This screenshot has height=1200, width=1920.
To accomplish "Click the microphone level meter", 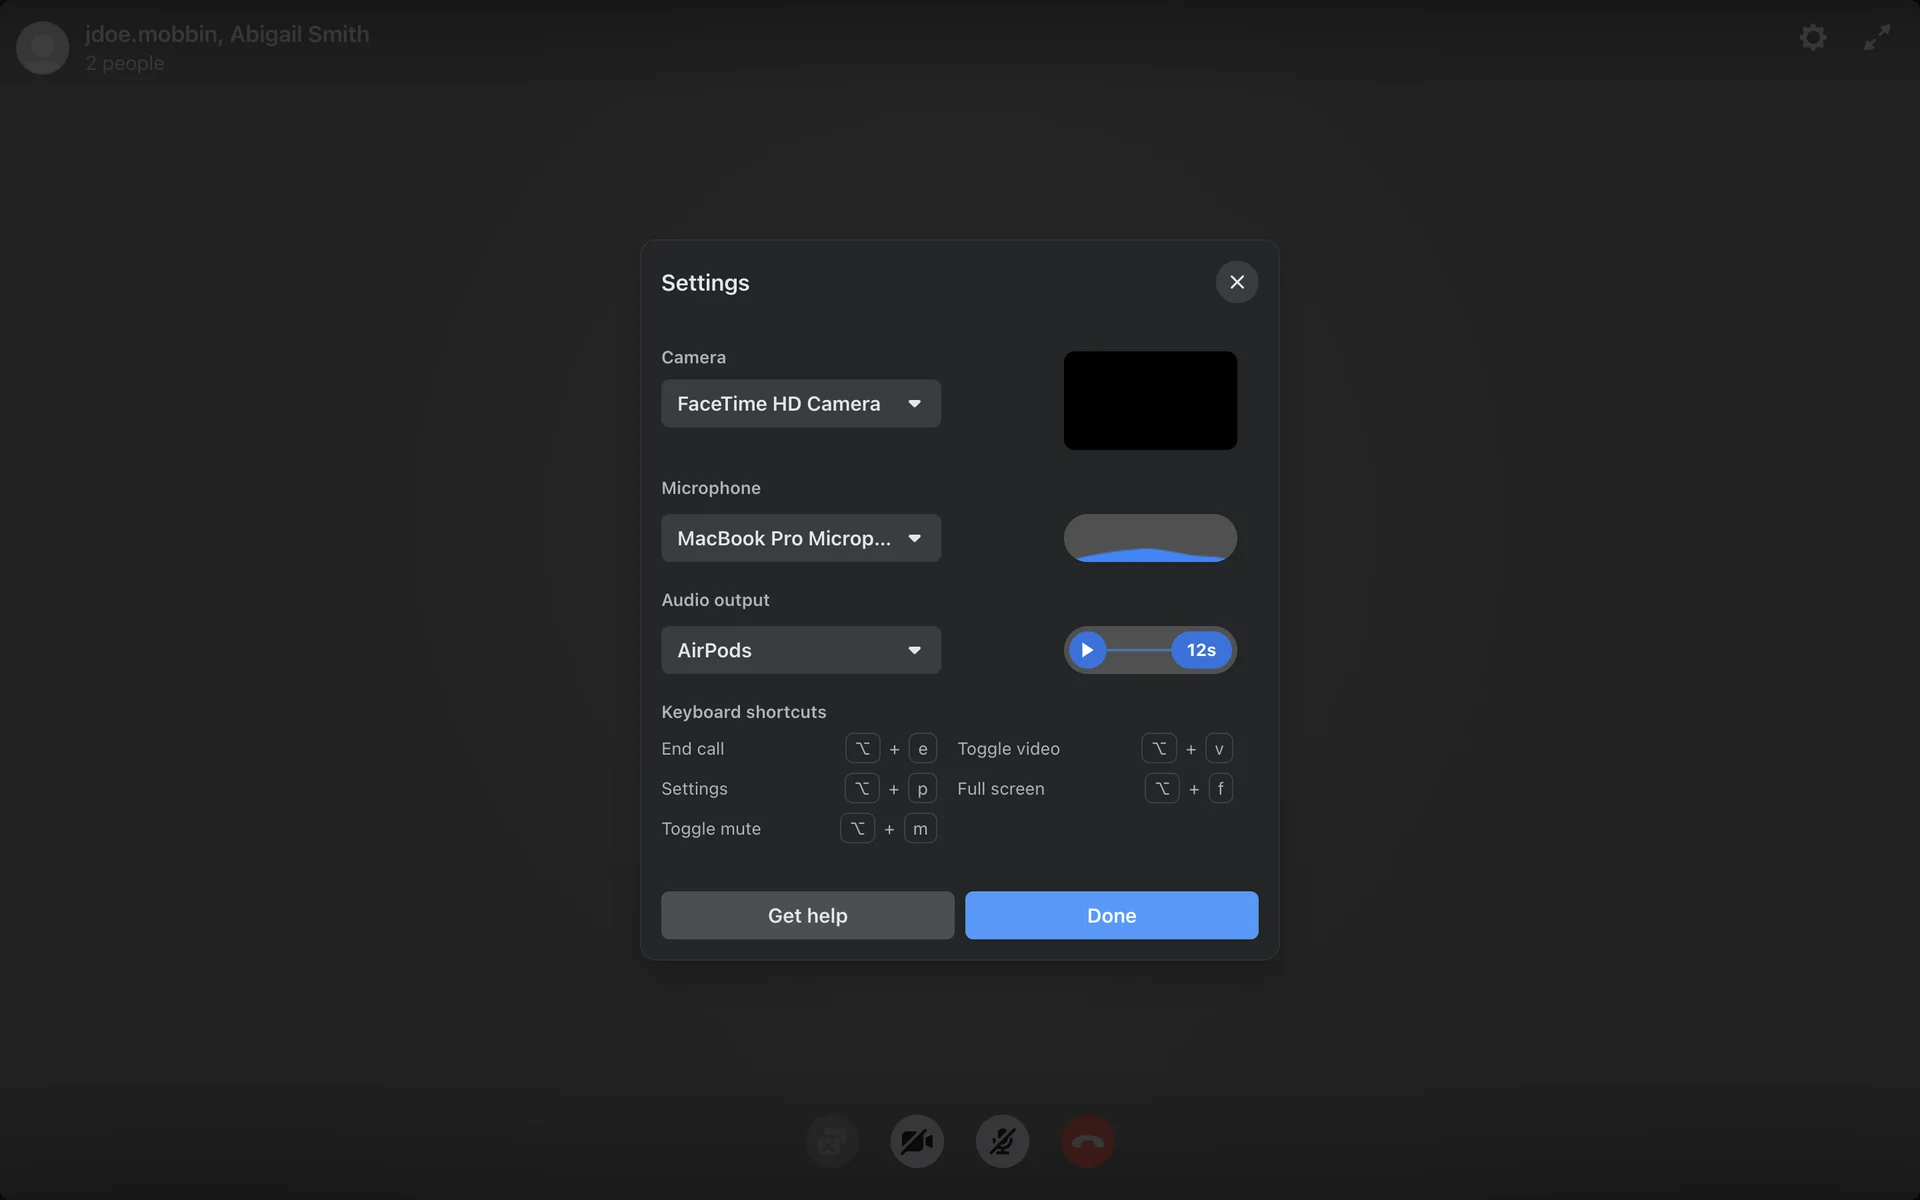I will pos(1150,538).
